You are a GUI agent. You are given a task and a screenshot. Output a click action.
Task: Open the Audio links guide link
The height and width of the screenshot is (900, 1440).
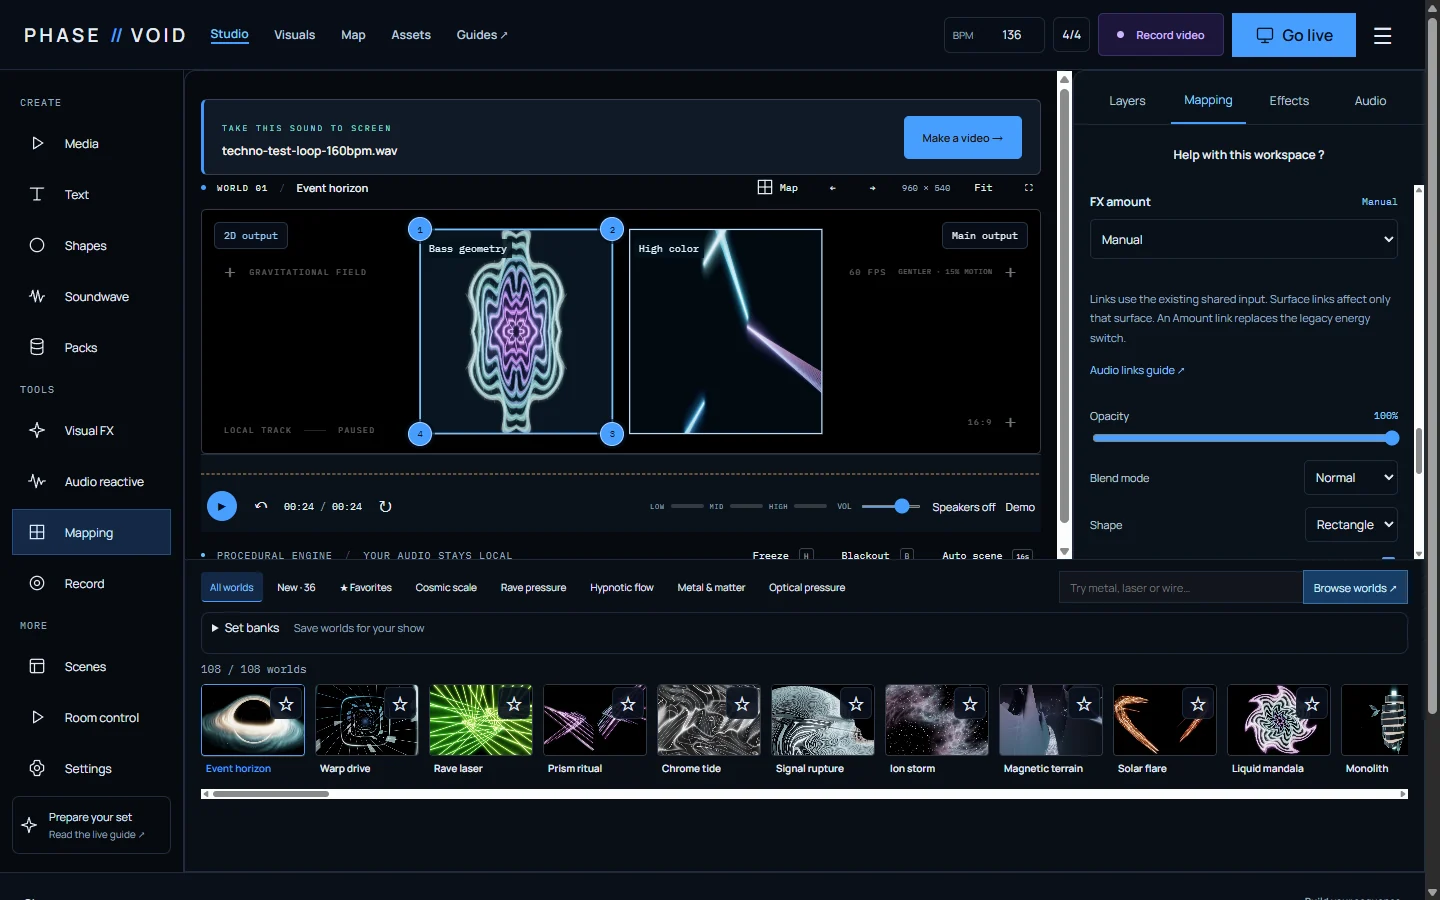click(x=1137, y=370)
